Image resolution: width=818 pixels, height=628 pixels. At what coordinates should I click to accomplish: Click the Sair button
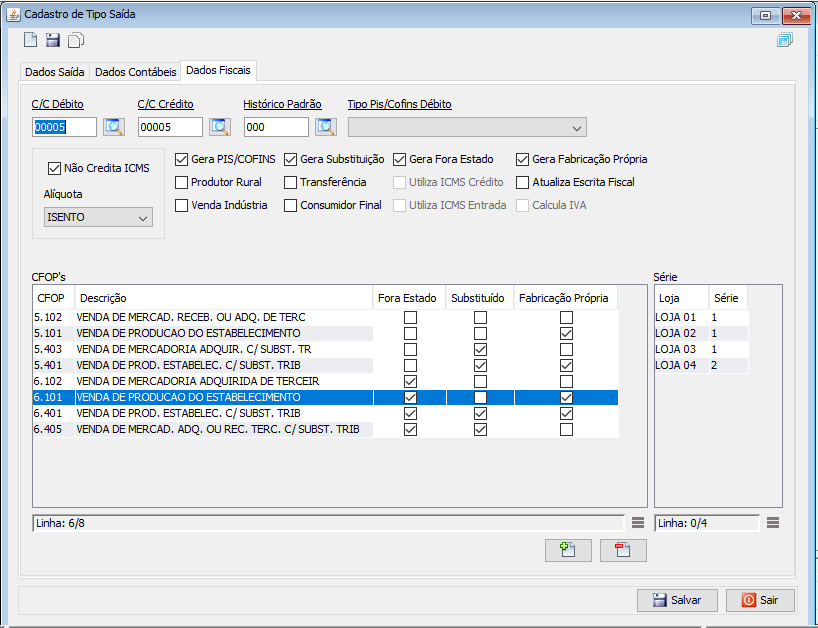[x=760, y=600]
